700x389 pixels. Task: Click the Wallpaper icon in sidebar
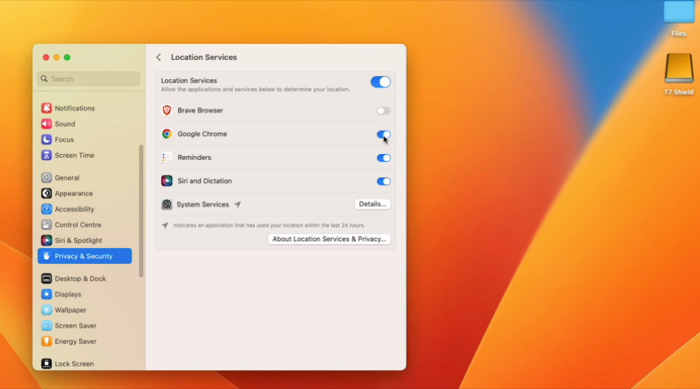tap(46, 310)
